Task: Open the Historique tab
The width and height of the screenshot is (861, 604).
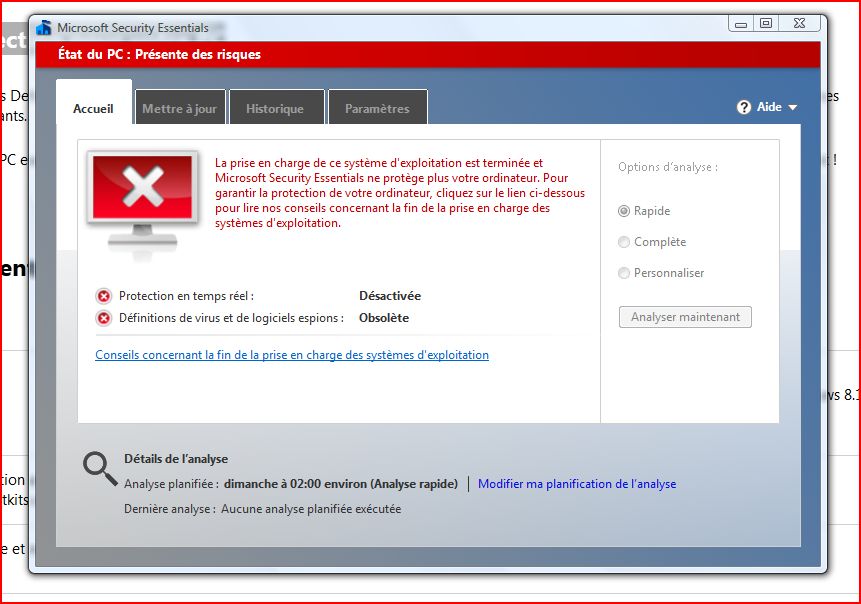Action: [277, 107]
